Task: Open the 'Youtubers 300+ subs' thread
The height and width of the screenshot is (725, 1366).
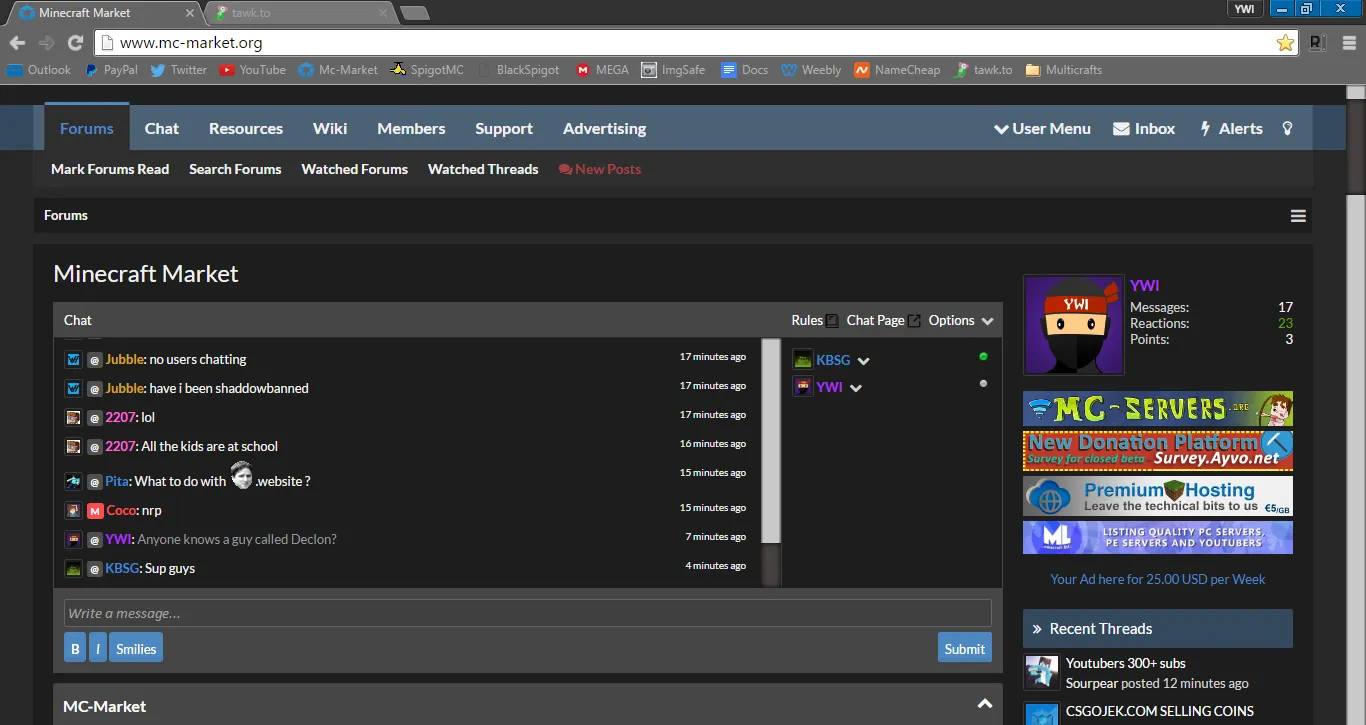Action: 1126,663
